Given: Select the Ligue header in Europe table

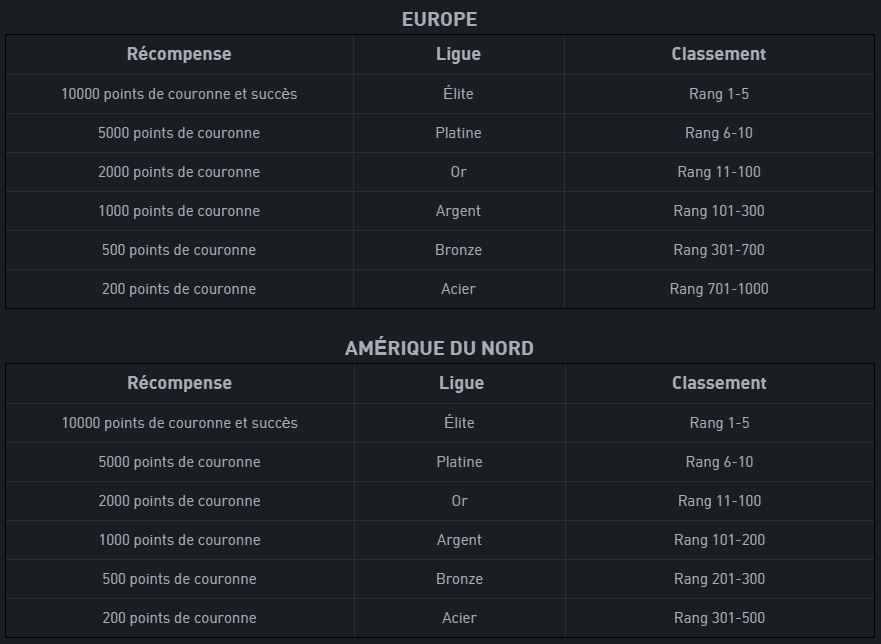Looking at the screenshot, I should pos(458,54).
